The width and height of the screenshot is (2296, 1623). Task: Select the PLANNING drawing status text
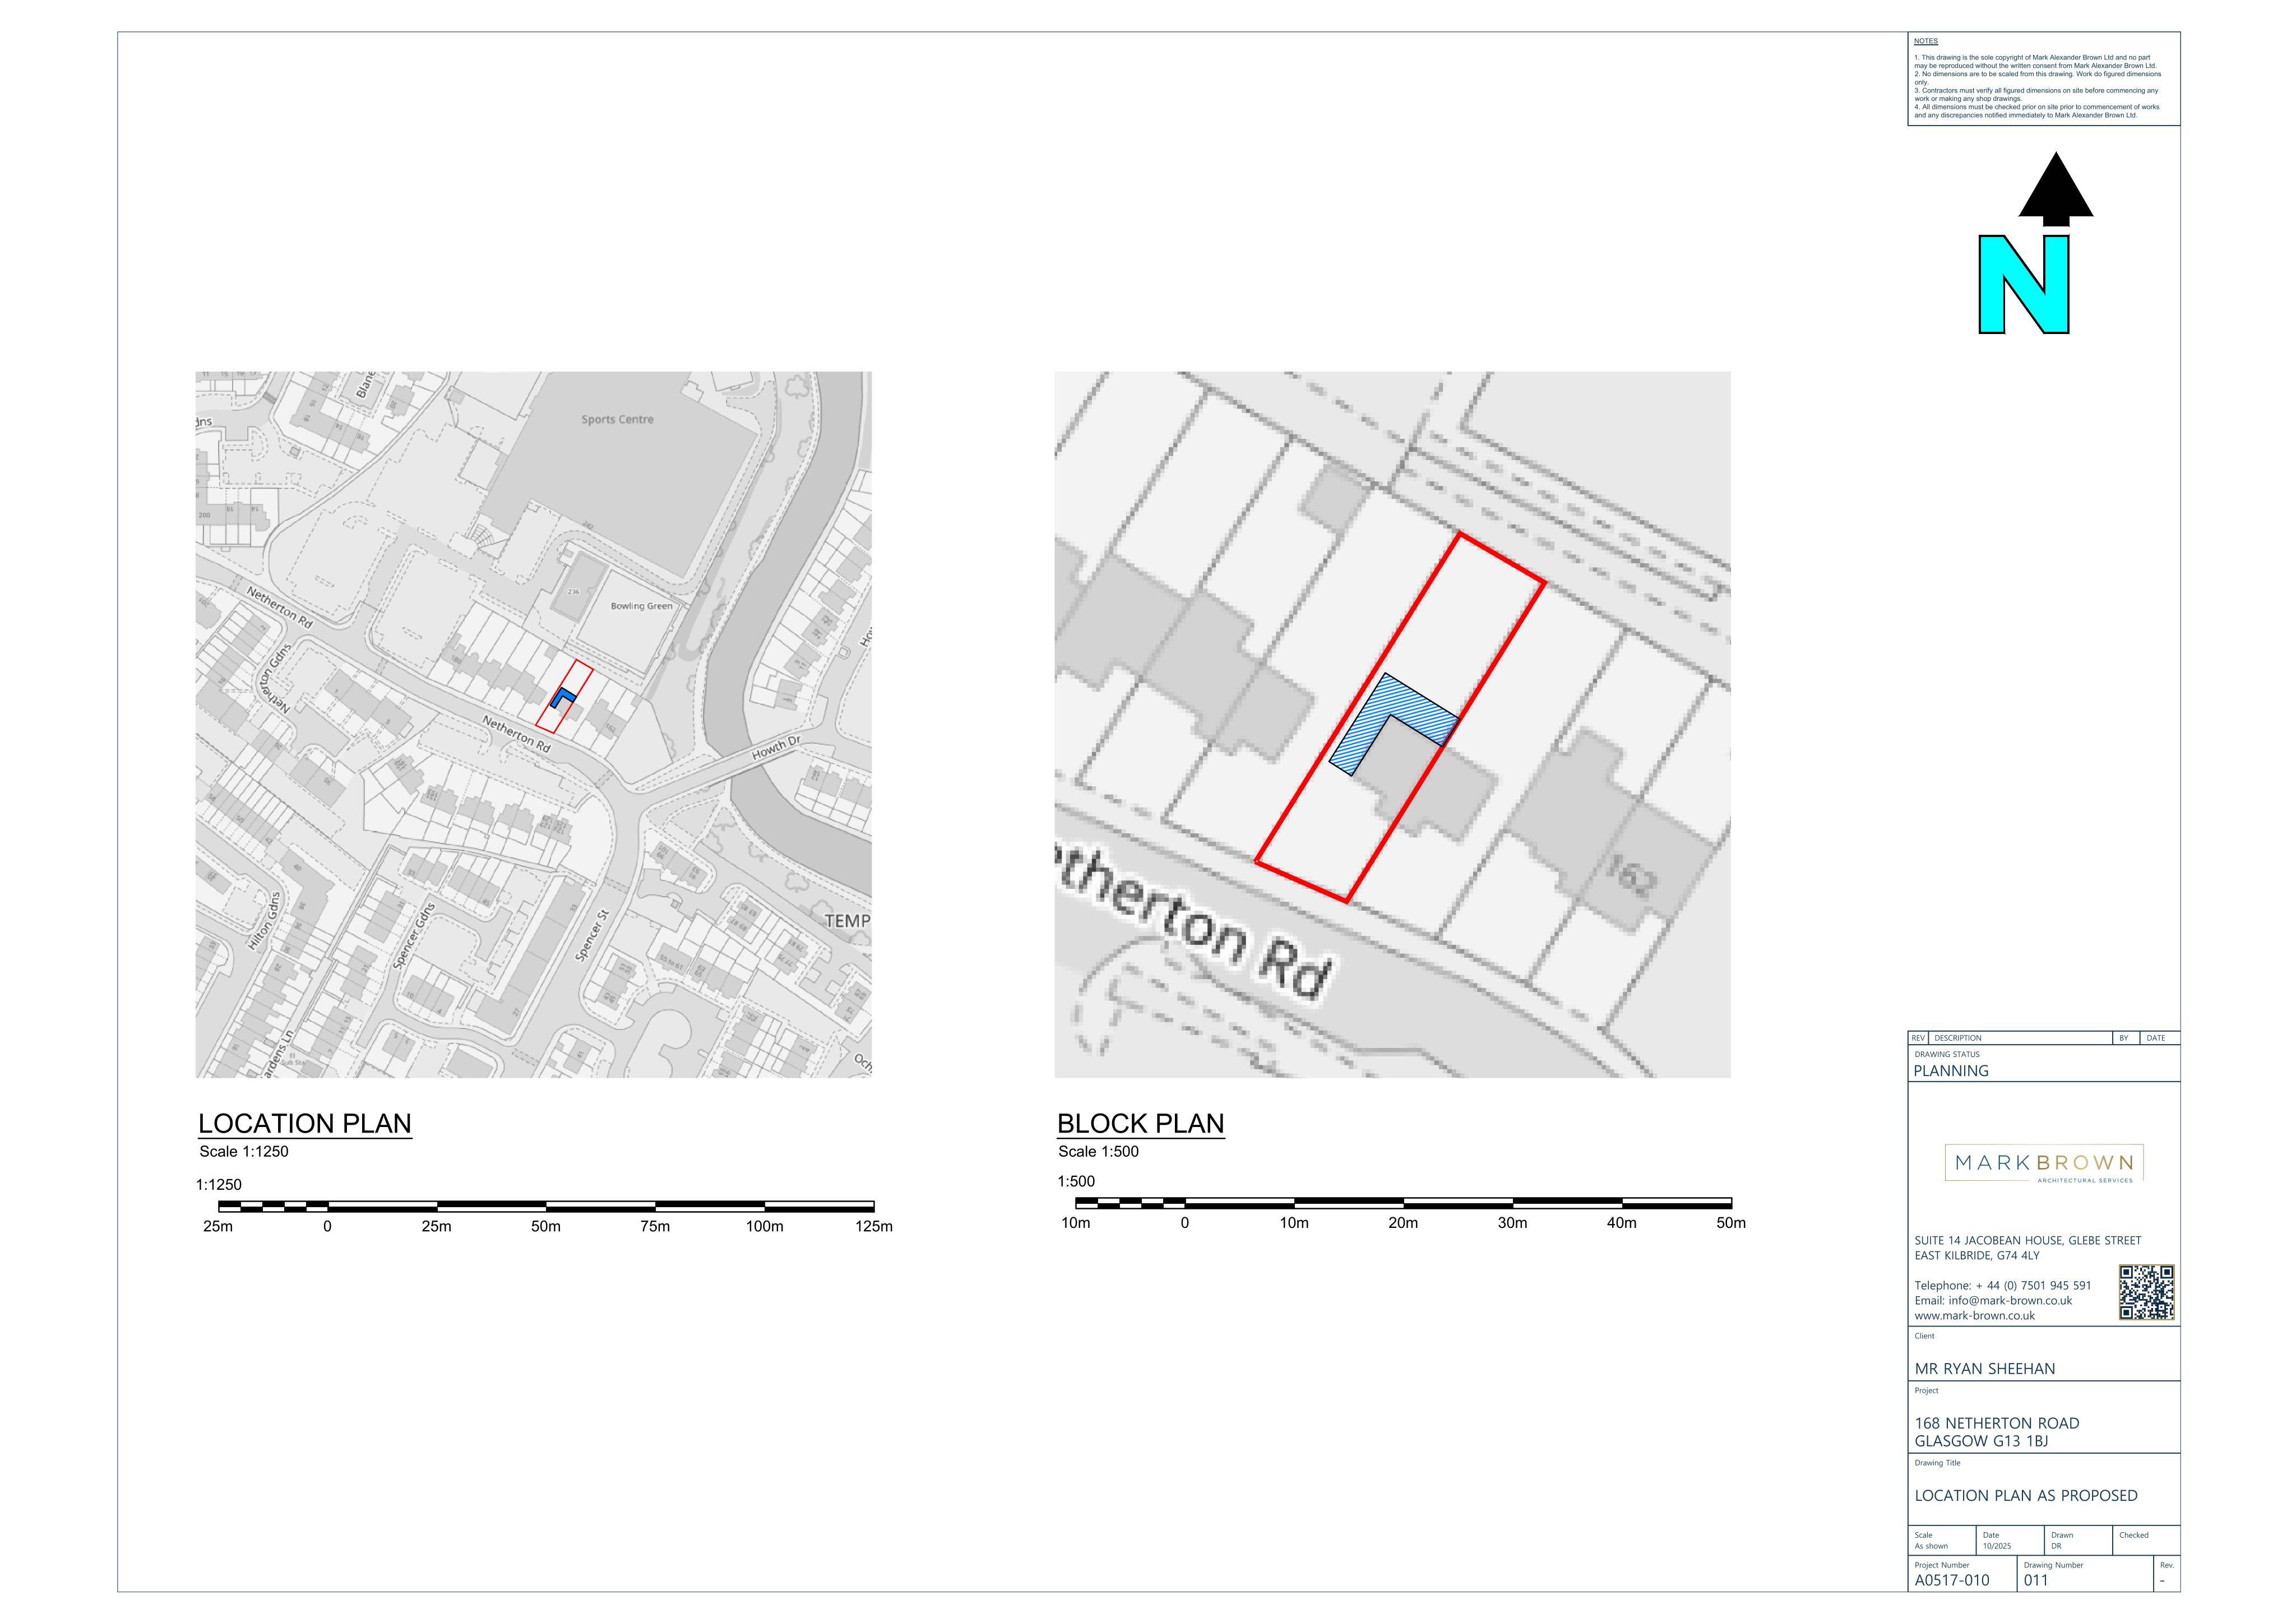tap(1951, 1071)
